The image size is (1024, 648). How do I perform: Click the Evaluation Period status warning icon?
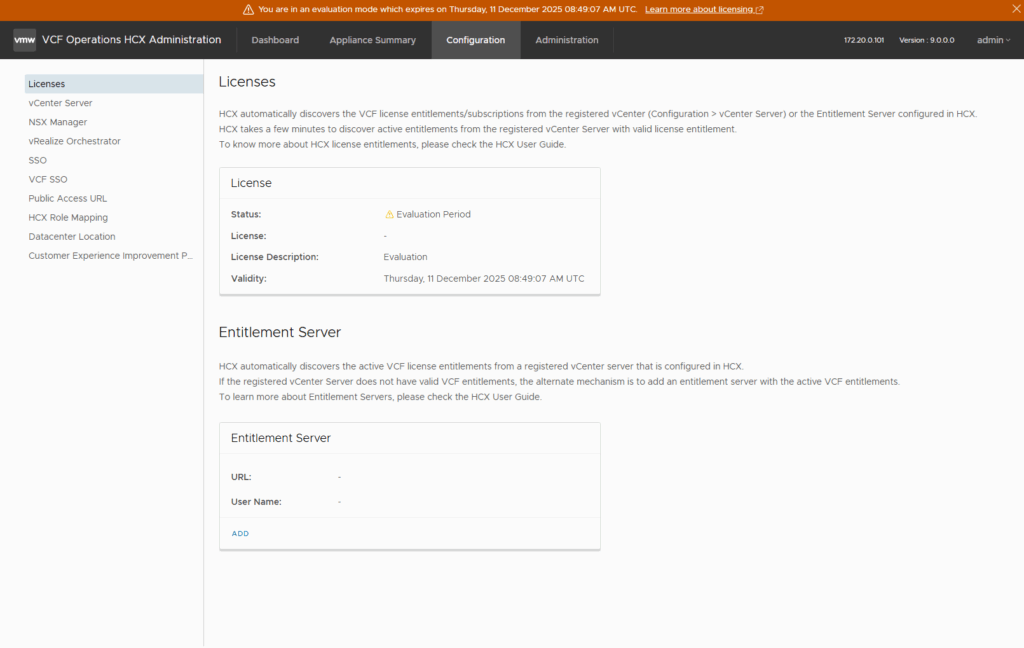click(x=389, y=214)
